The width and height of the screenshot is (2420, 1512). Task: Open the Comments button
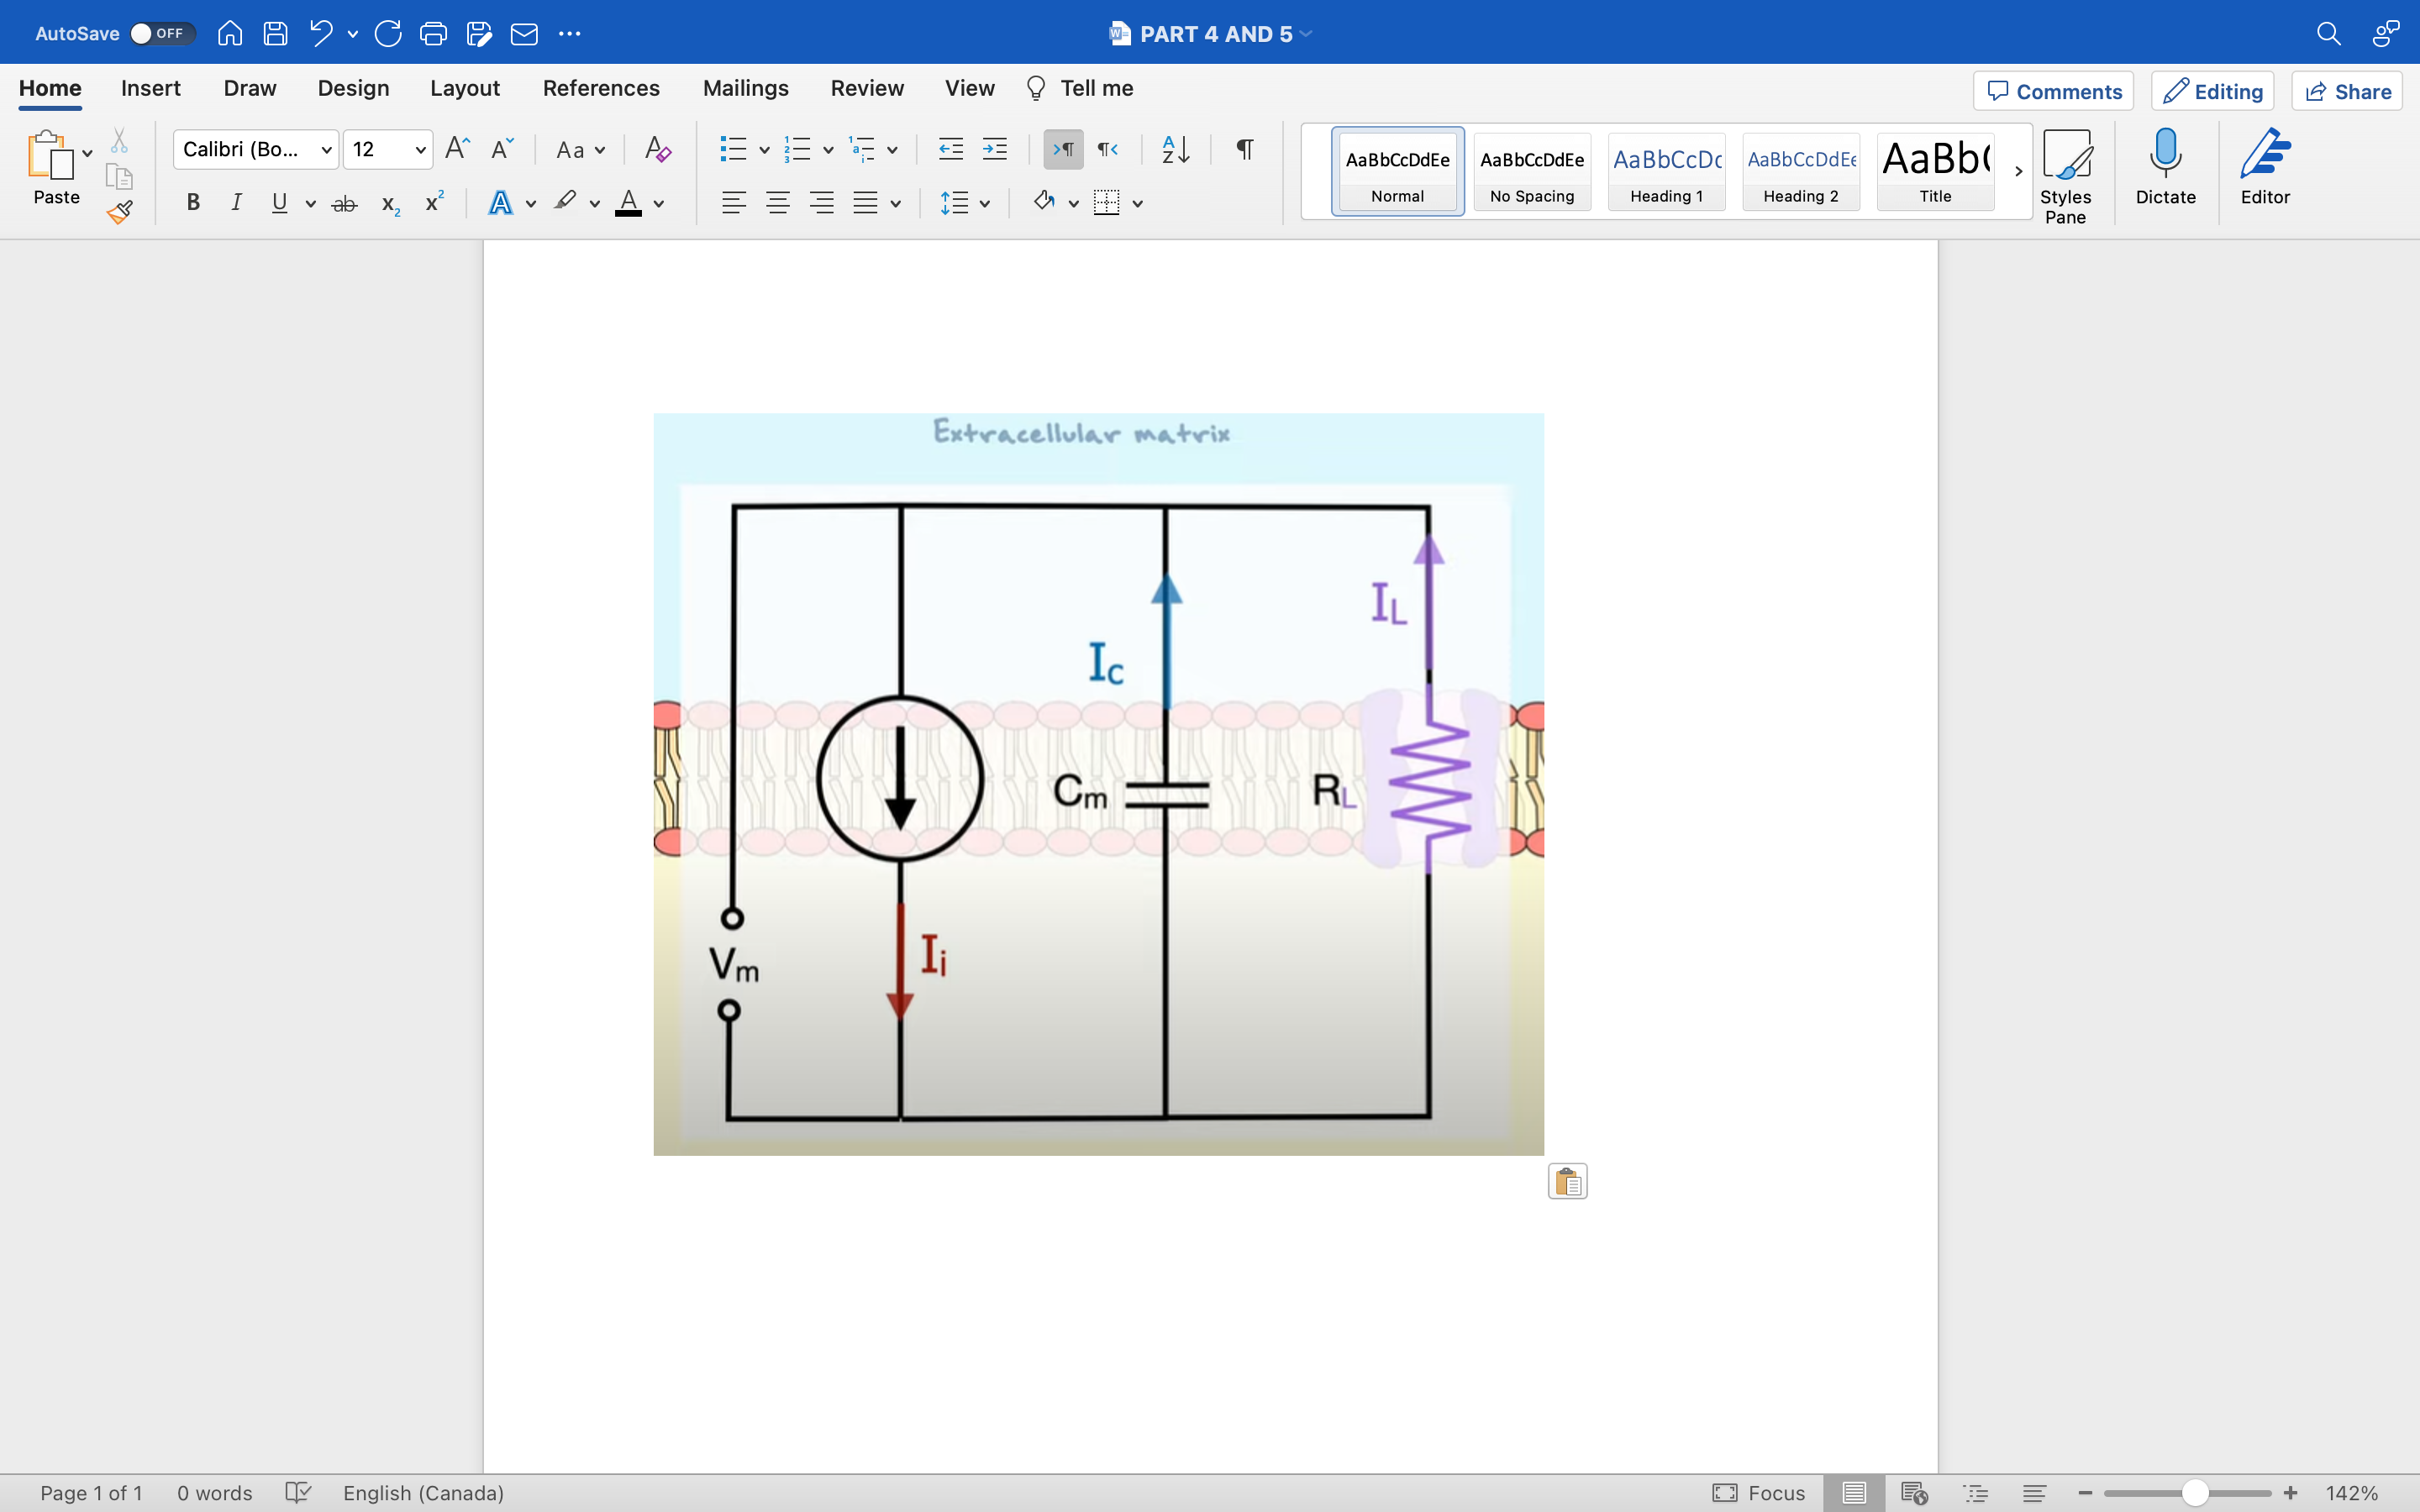[2053, 92]
